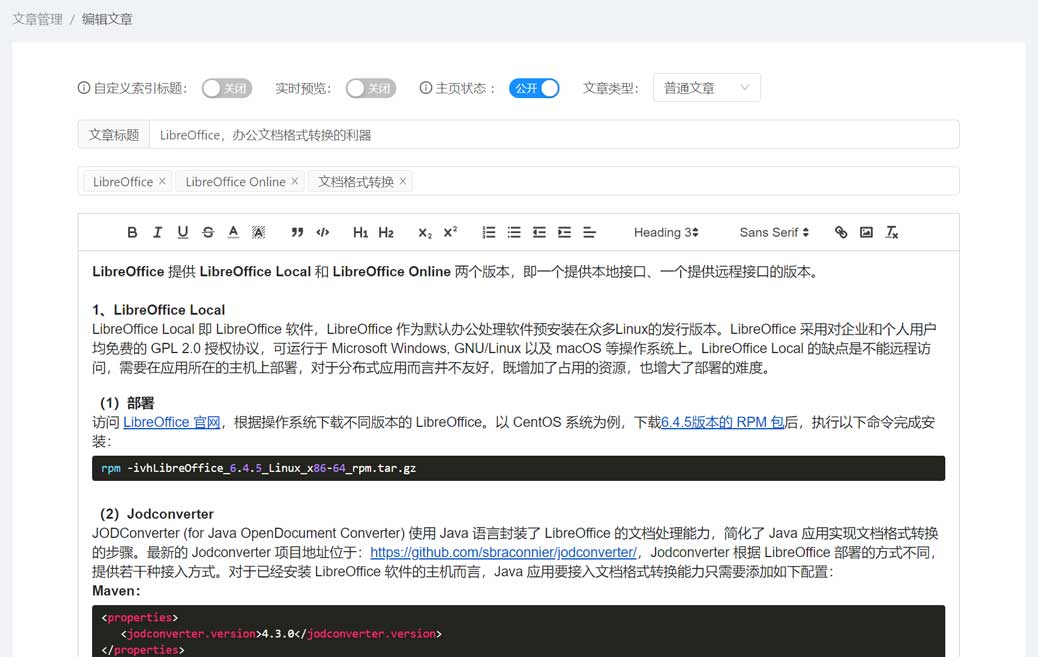The height and width of the screenshot is (657, 1038).
Task: Insert an image into the article
Action: 866,232
